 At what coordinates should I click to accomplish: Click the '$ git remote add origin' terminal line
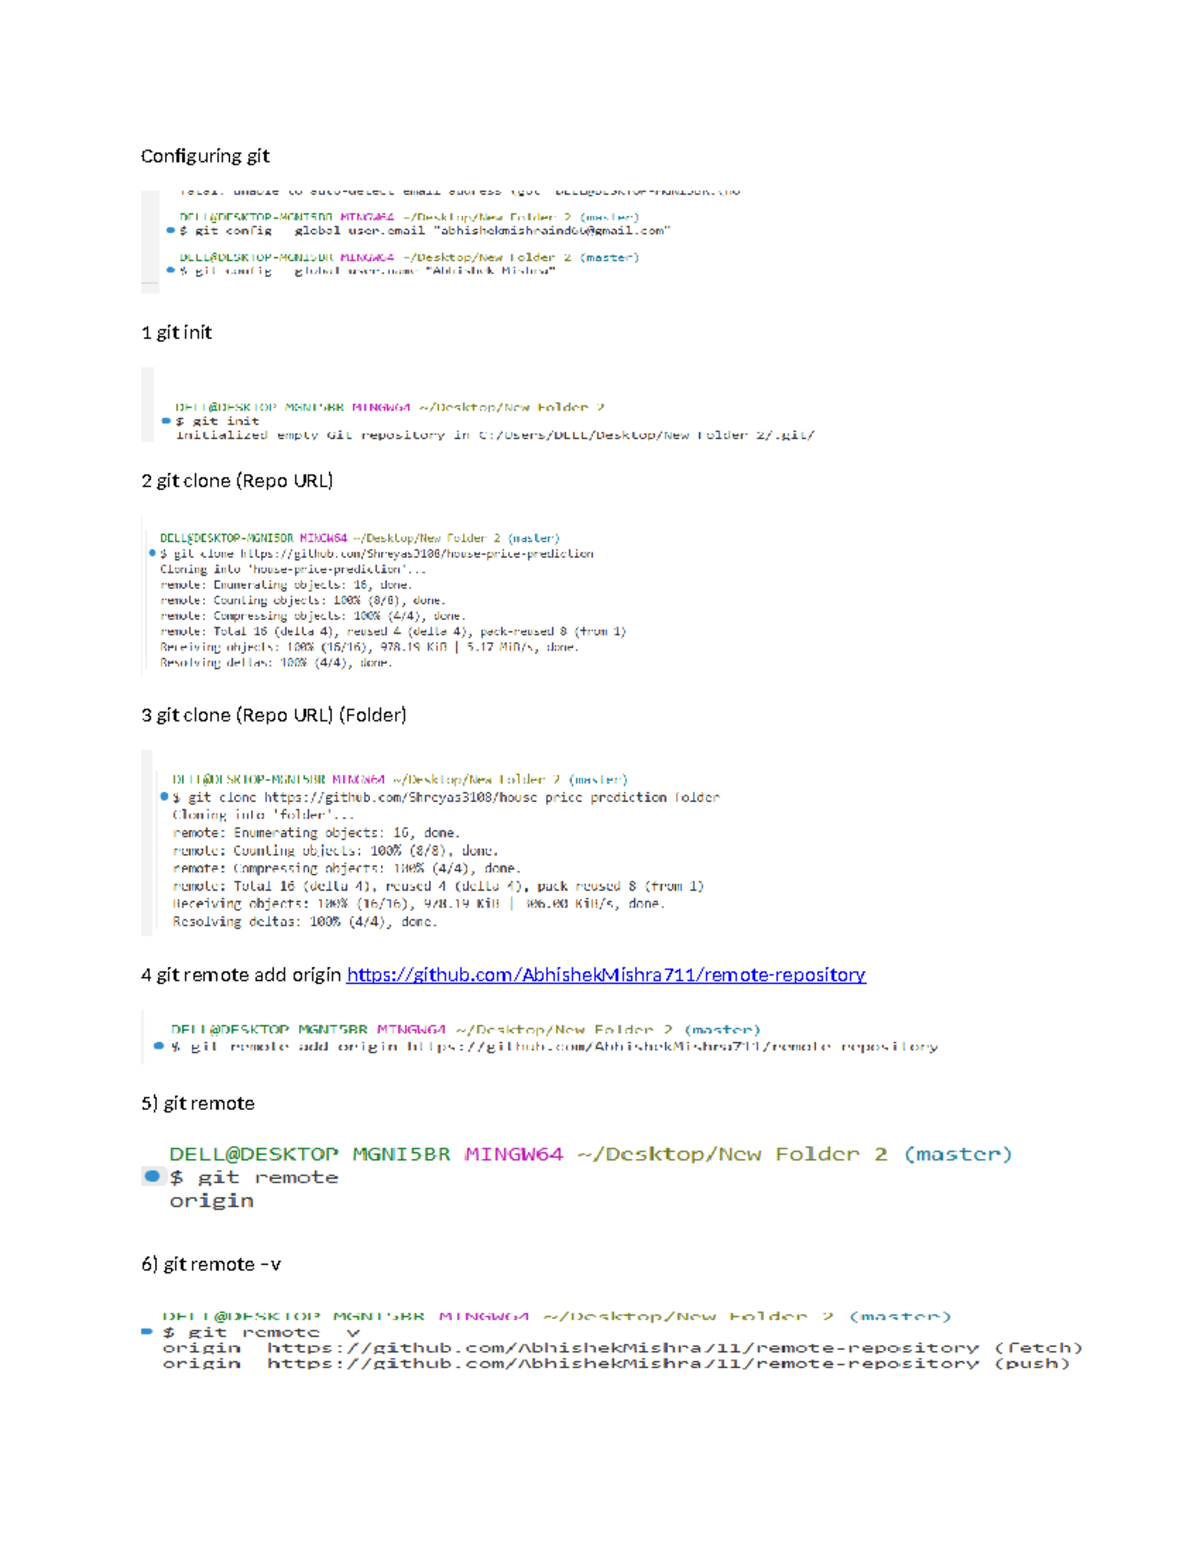coord(554,1046)
